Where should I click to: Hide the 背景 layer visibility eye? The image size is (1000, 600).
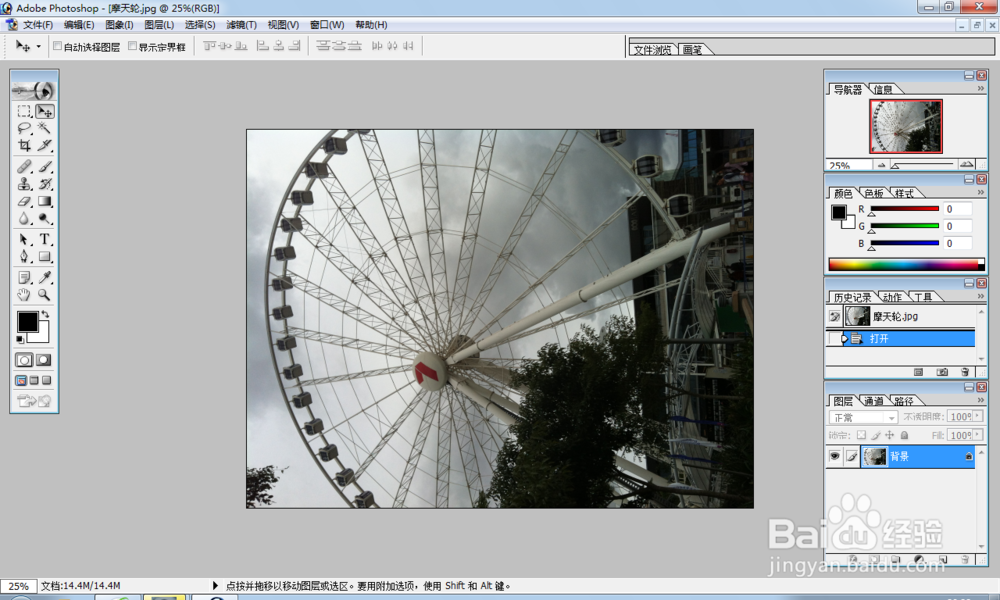click(x=836, y=456)
